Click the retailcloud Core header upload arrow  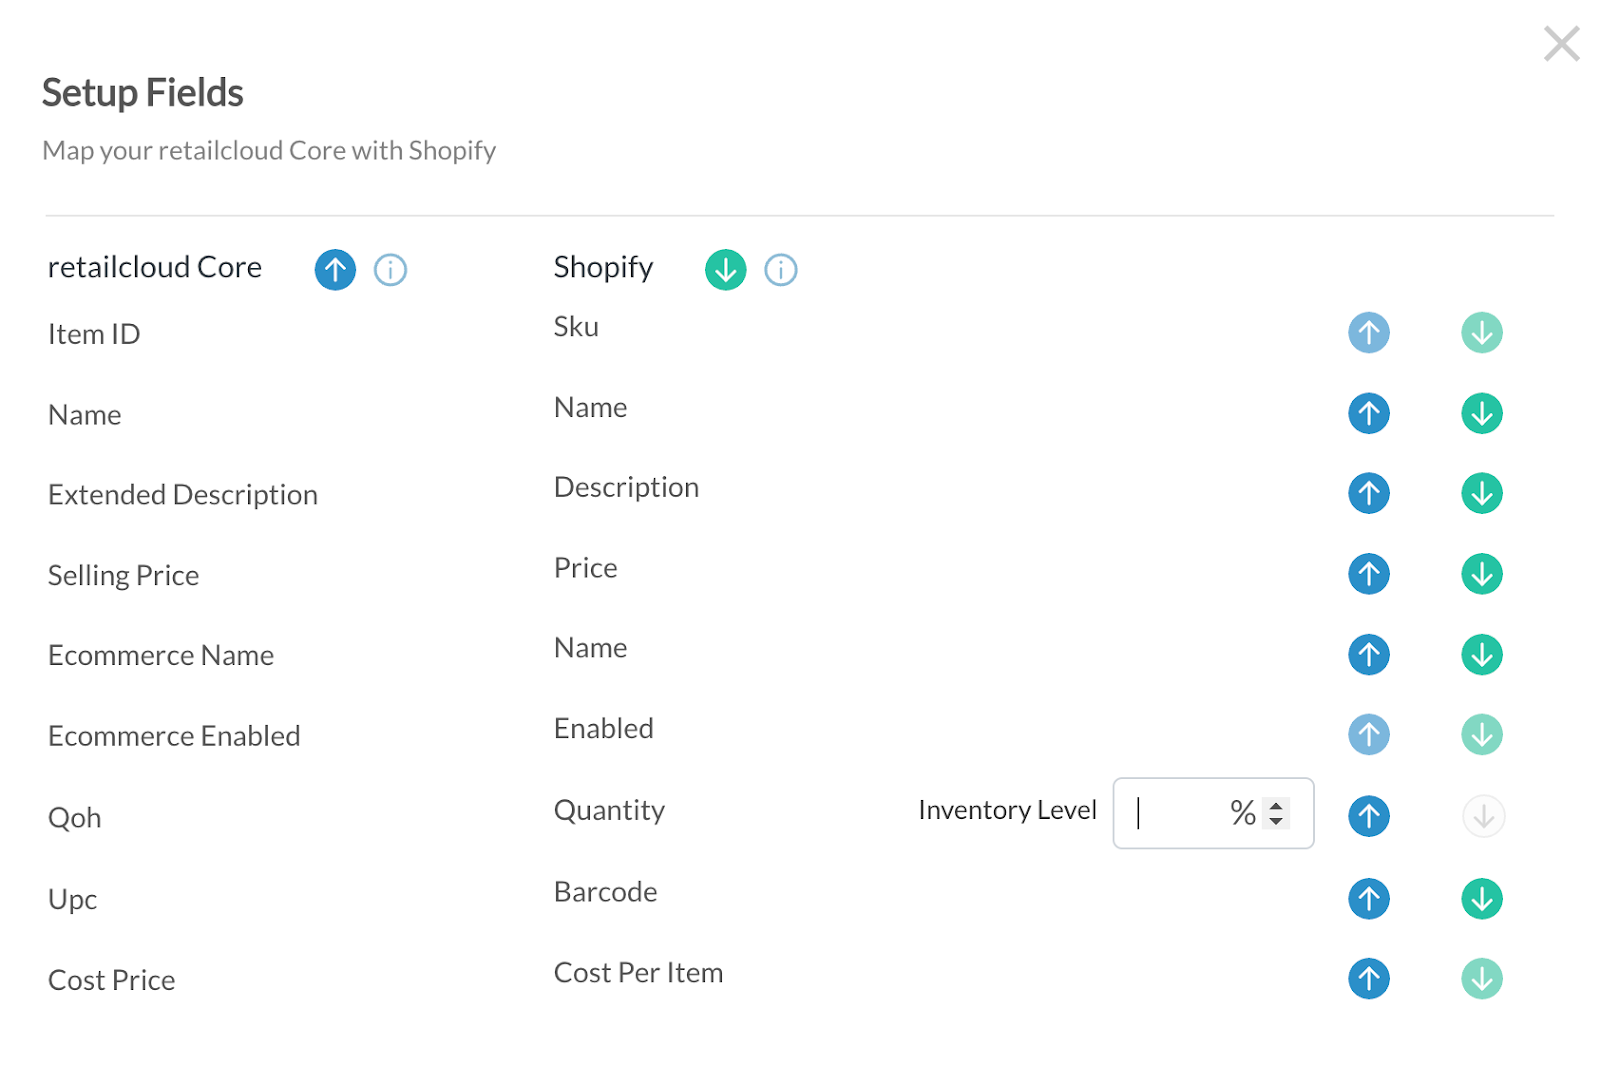coord(335,269)
